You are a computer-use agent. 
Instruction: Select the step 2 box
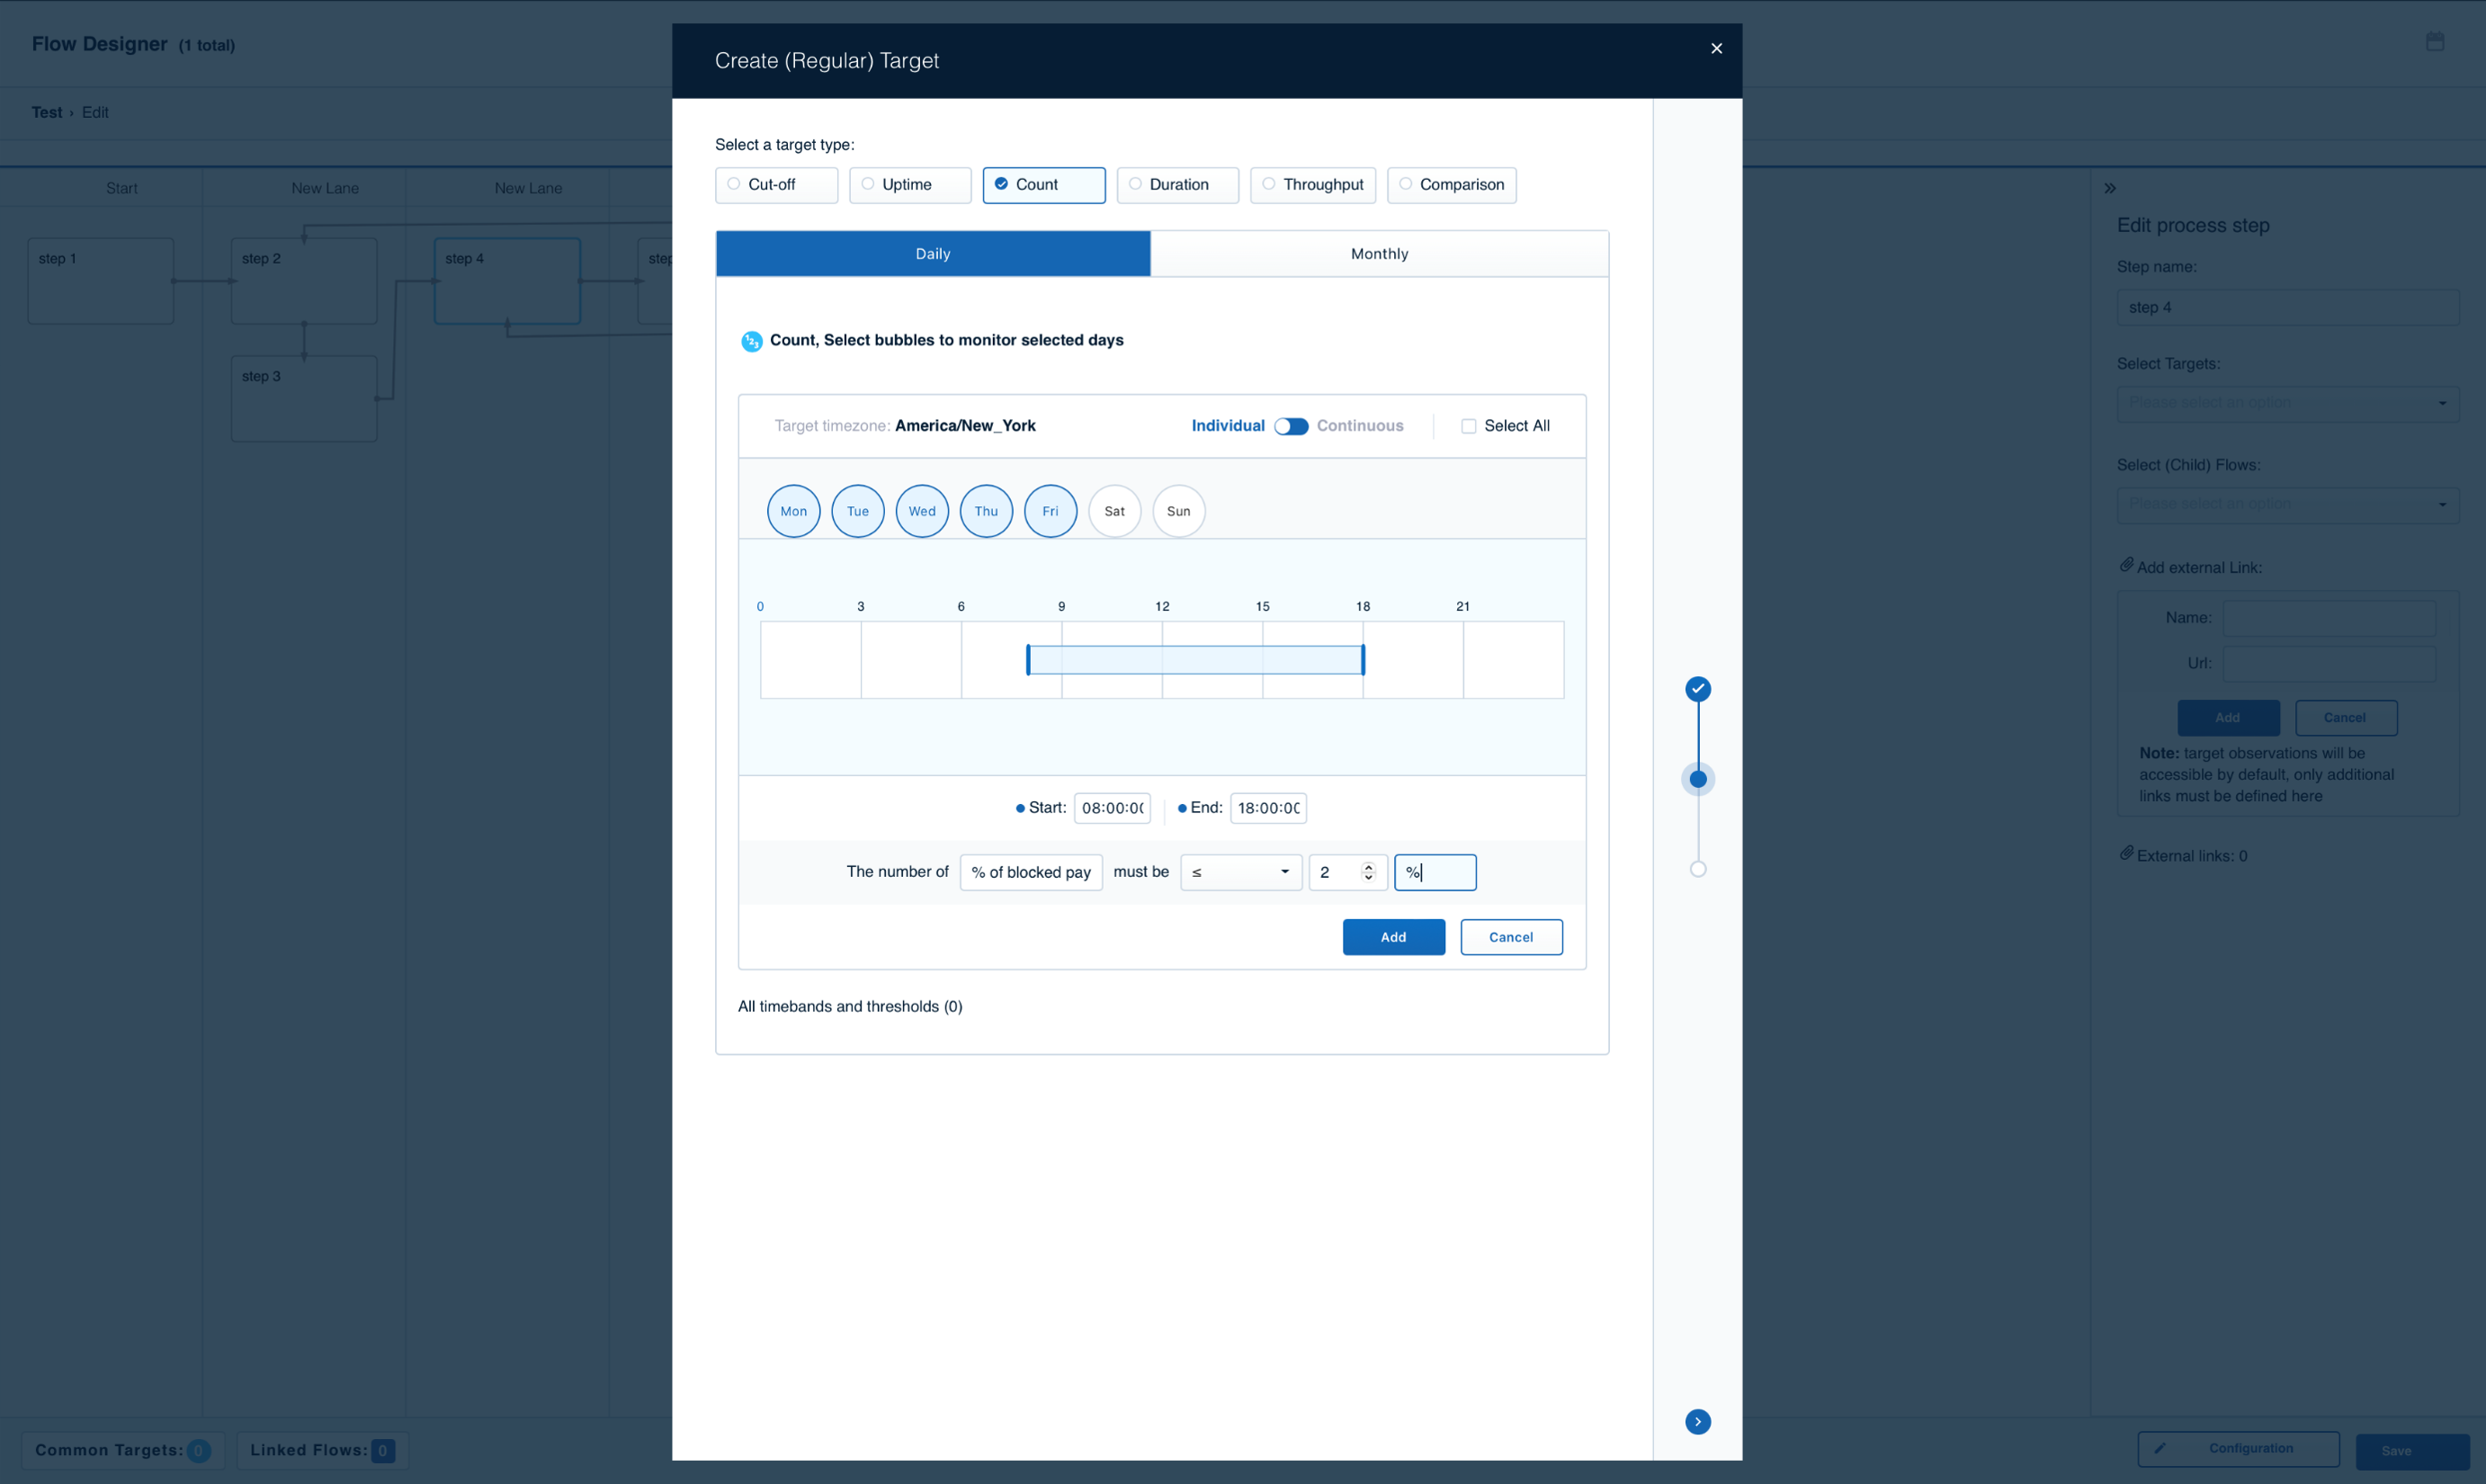[304, 281]
